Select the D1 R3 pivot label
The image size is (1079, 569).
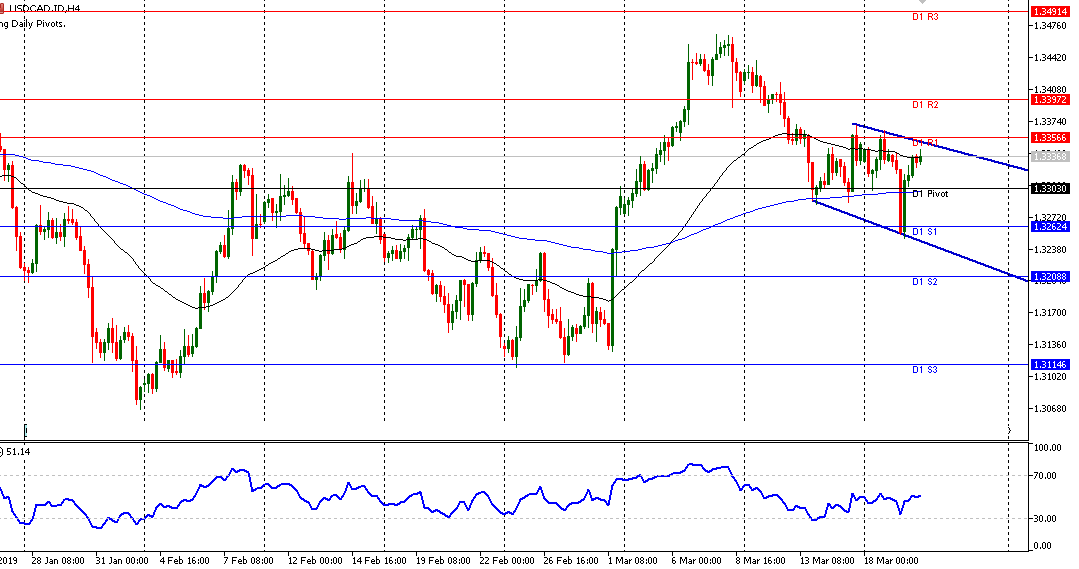click(924, 17)
